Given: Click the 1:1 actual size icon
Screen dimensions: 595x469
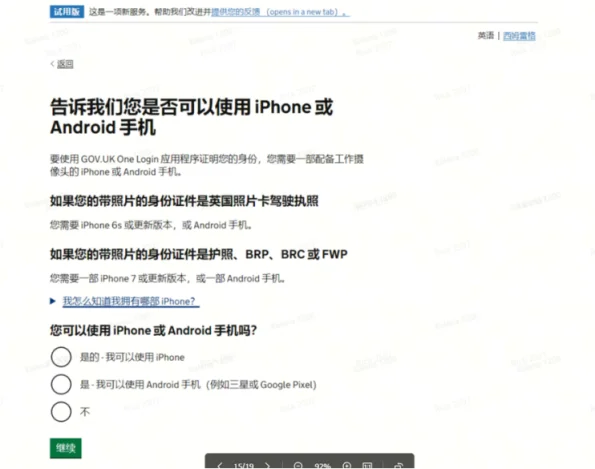Looking at the screenshot, I should point(367,465).
